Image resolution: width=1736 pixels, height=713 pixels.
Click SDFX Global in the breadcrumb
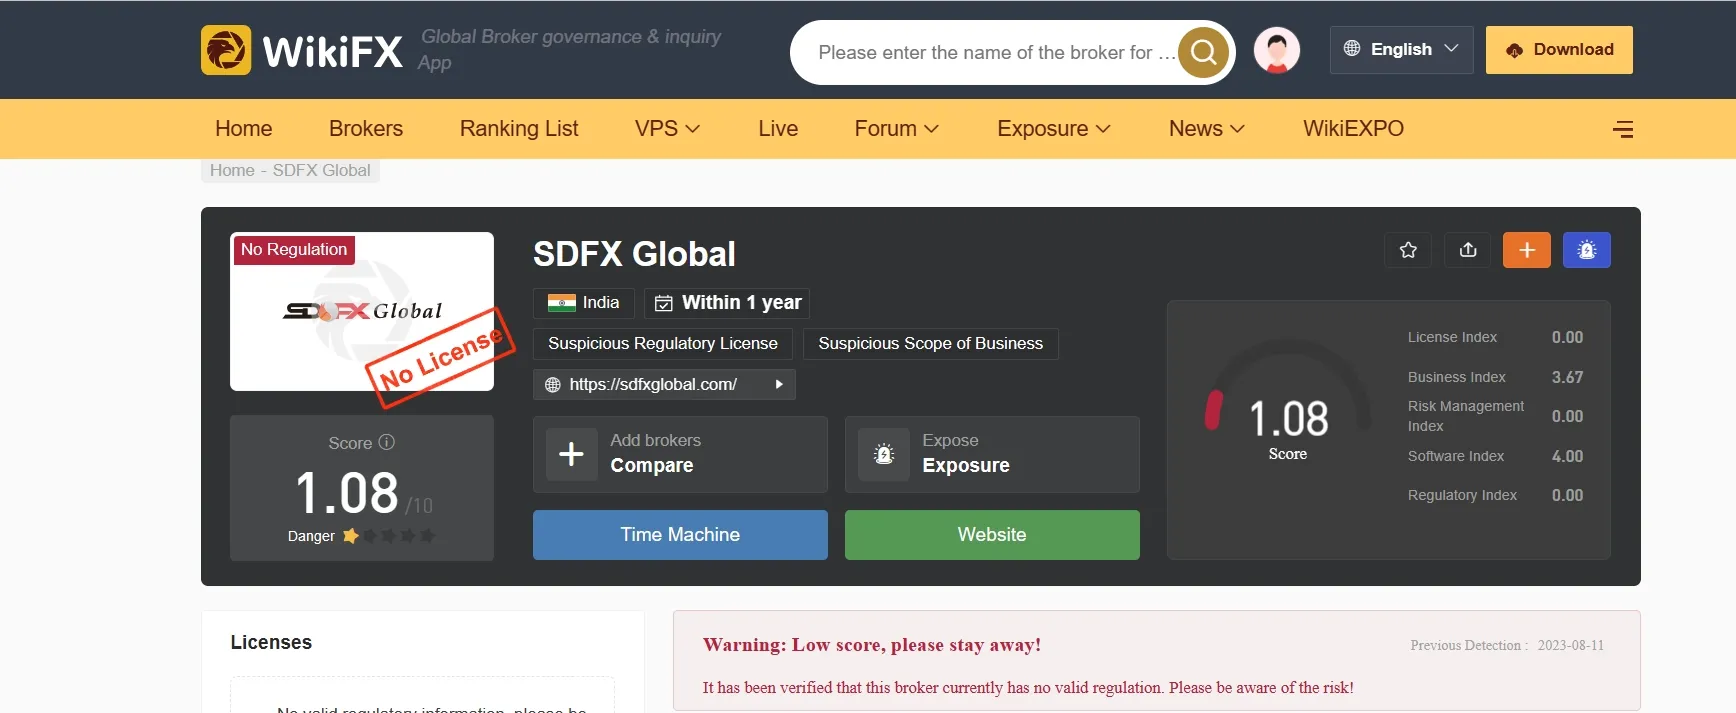point(322,171)
